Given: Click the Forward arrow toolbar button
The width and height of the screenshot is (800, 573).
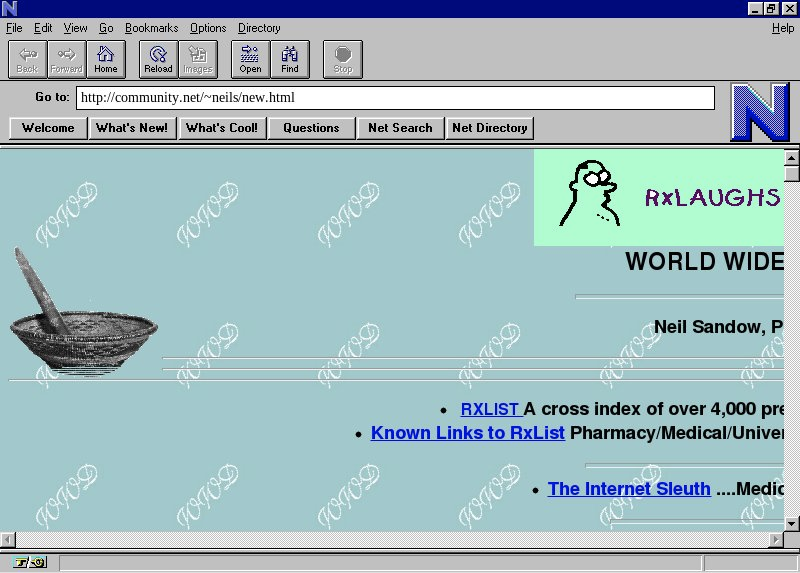Looking at the screenshot, I should coord(66,60).
